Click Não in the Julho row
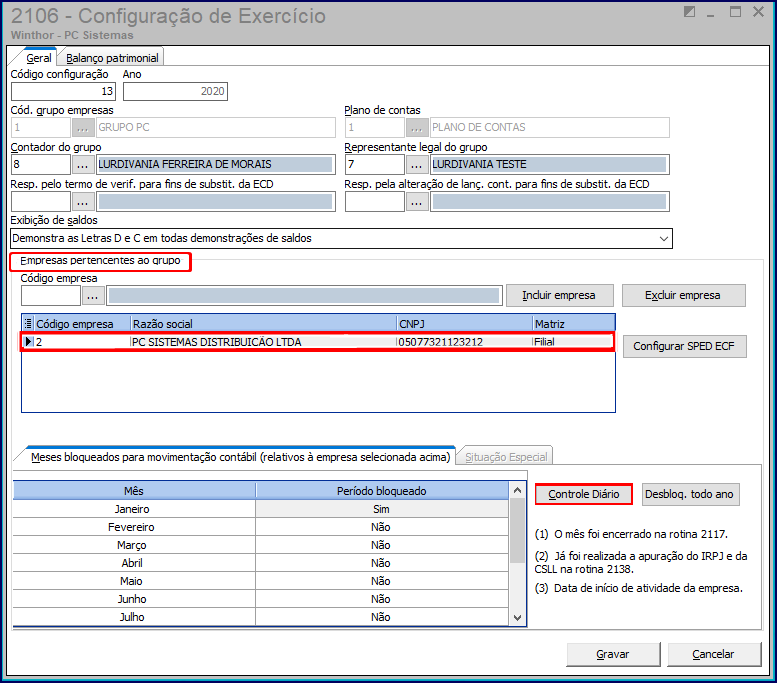Viewport: 777px width, 683px height. click(381, 617)
